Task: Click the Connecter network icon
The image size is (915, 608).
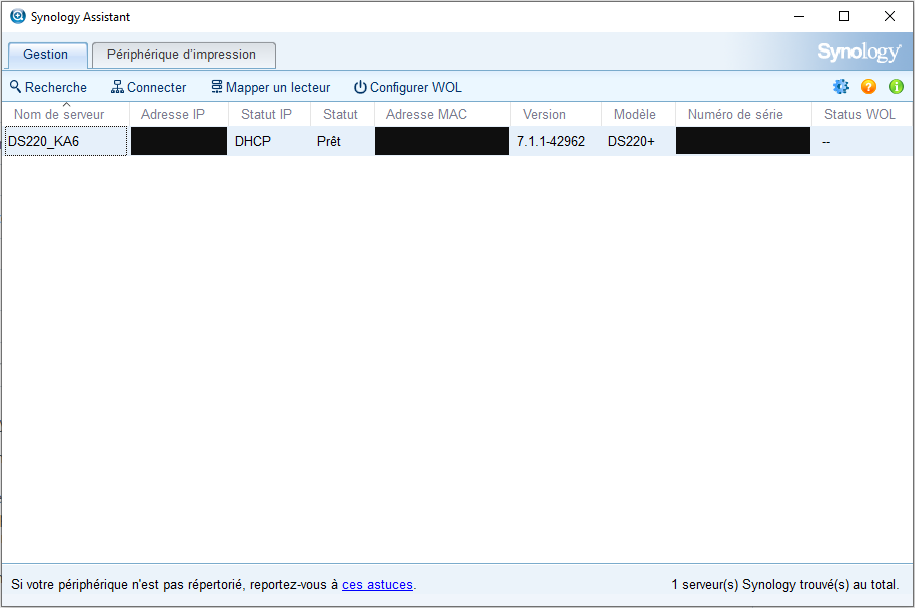Action: (x=117, y=87)
